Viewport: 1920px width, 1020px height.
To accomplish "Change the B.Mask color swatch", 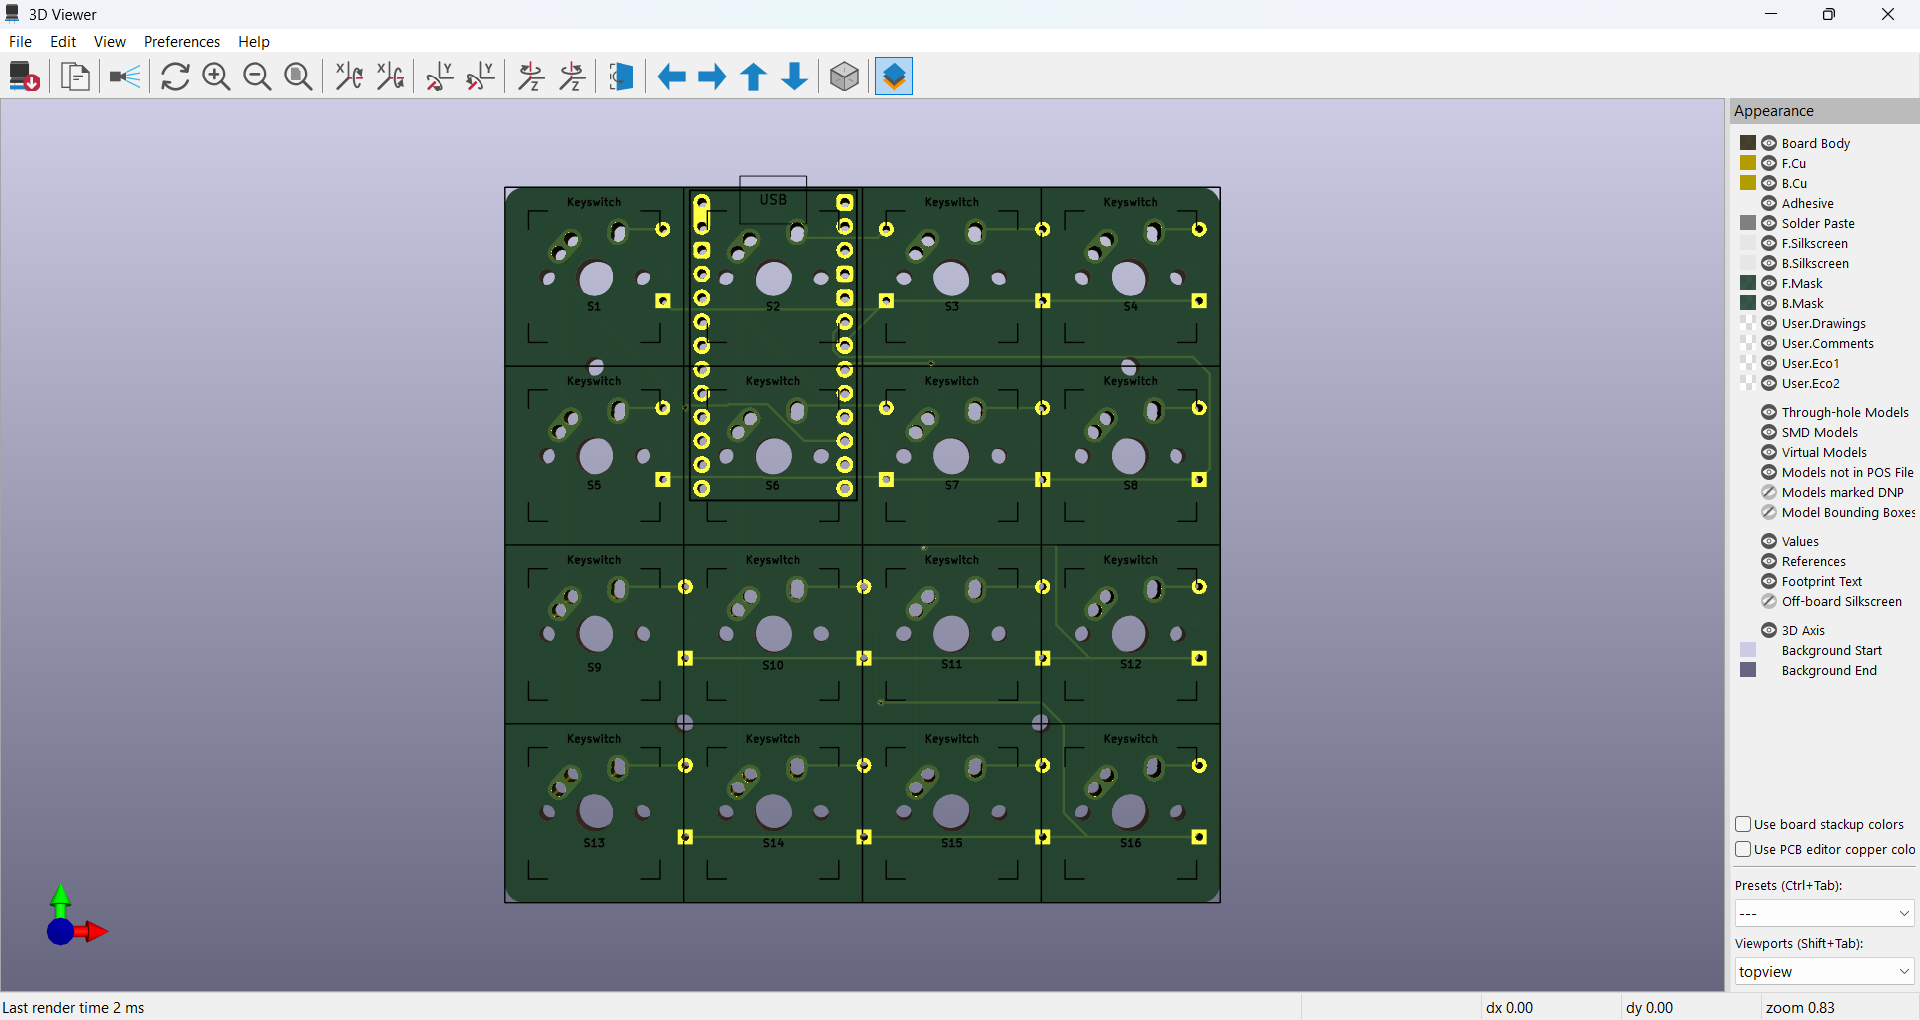I will (1748, 303).
